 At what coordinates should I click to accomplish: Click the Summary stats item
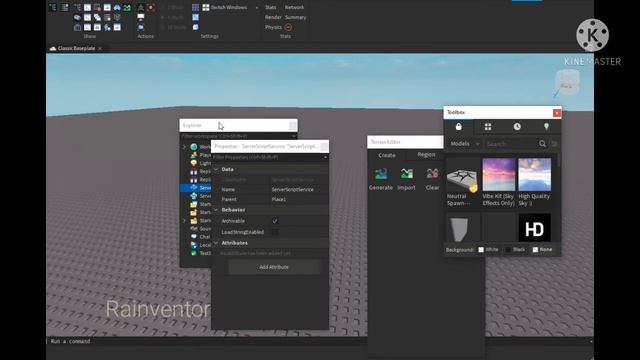tap(296, 17)
